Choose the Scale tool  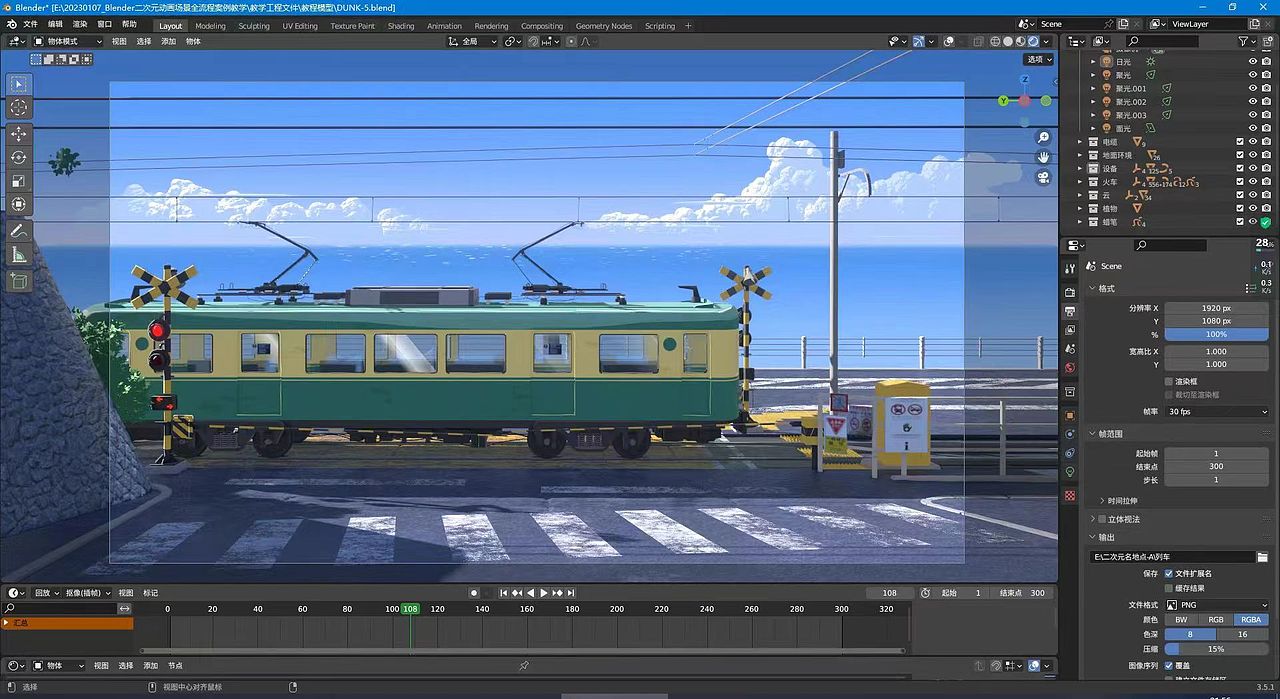click(19, 181)
